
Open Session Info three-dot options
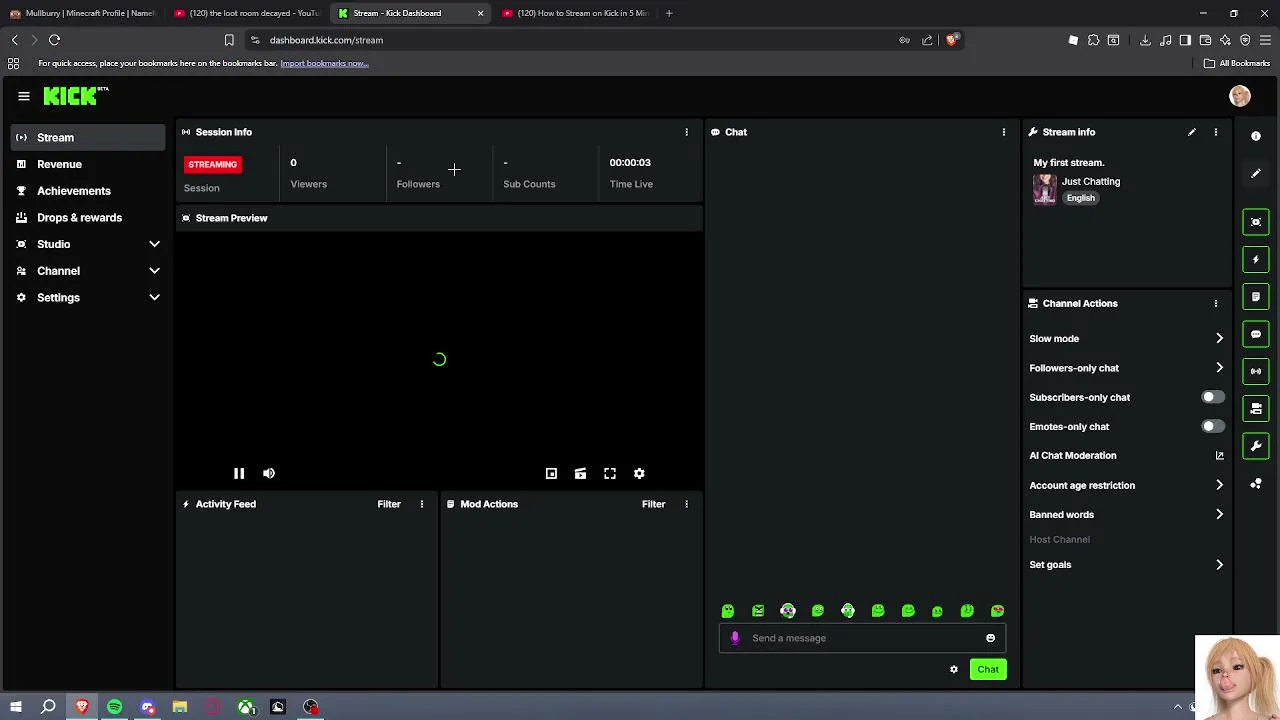point(686,132)
